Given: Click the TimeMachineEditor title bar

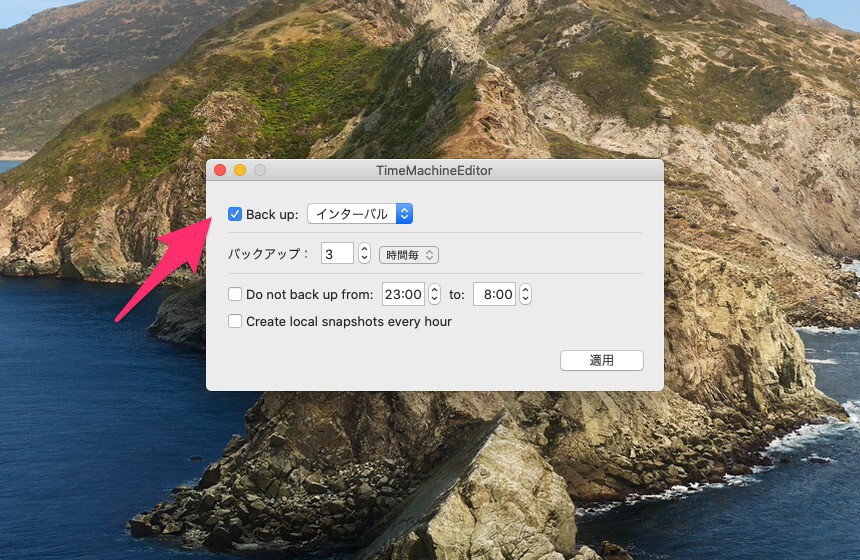Looking at the screenshot, I should point(434,171).
